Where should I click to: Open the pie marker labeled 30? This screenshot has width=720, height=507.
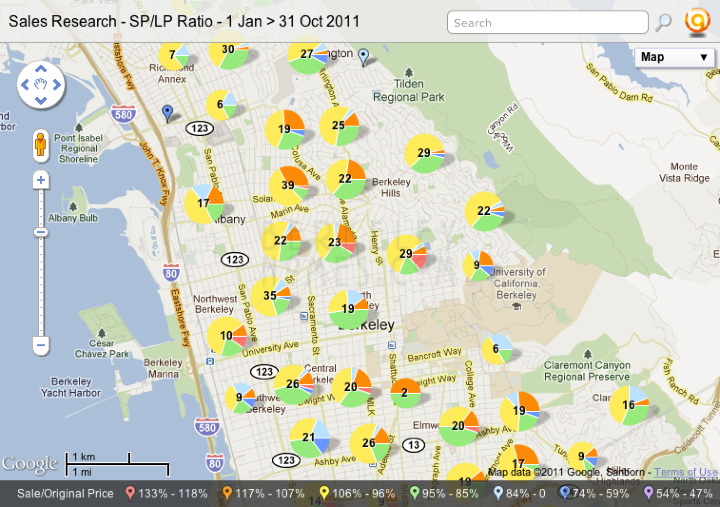(x=228, y=50)
